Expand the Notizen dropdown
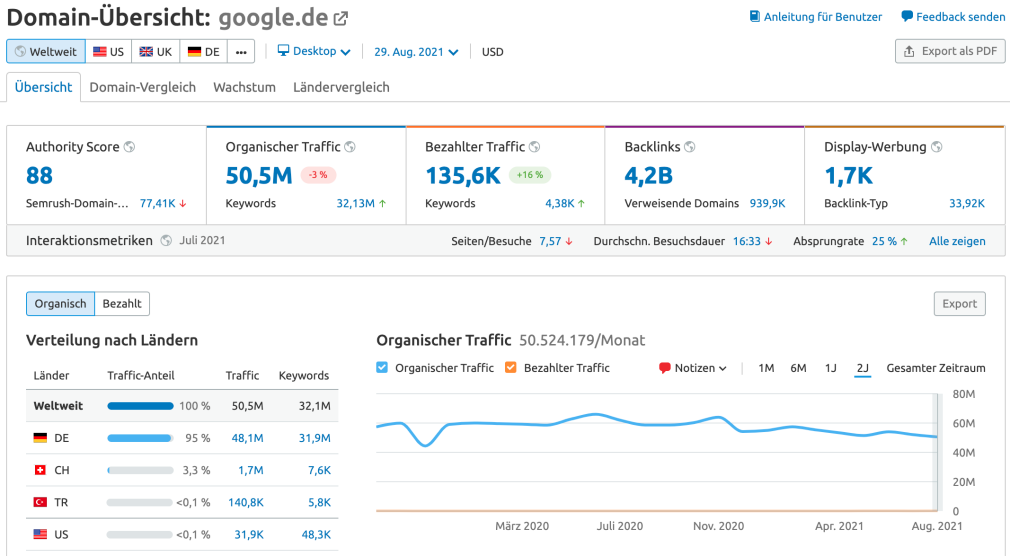The image size is (1010, 556). point(693,368)
